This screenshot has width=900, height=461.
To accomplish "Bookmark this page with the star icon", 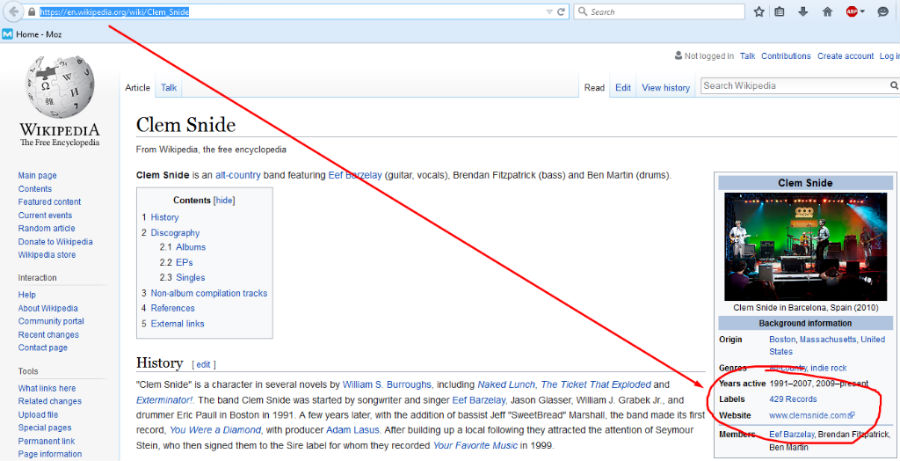I will (x=759, y=11).
